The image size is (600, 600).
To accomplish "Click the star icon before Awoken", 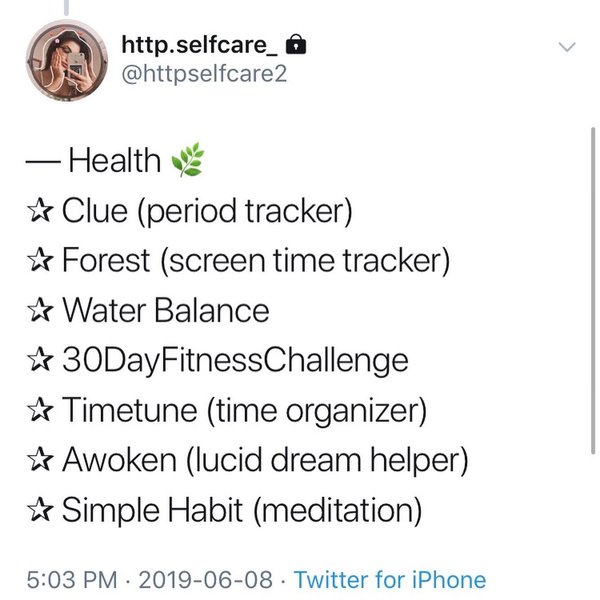I will pos(38,461).
